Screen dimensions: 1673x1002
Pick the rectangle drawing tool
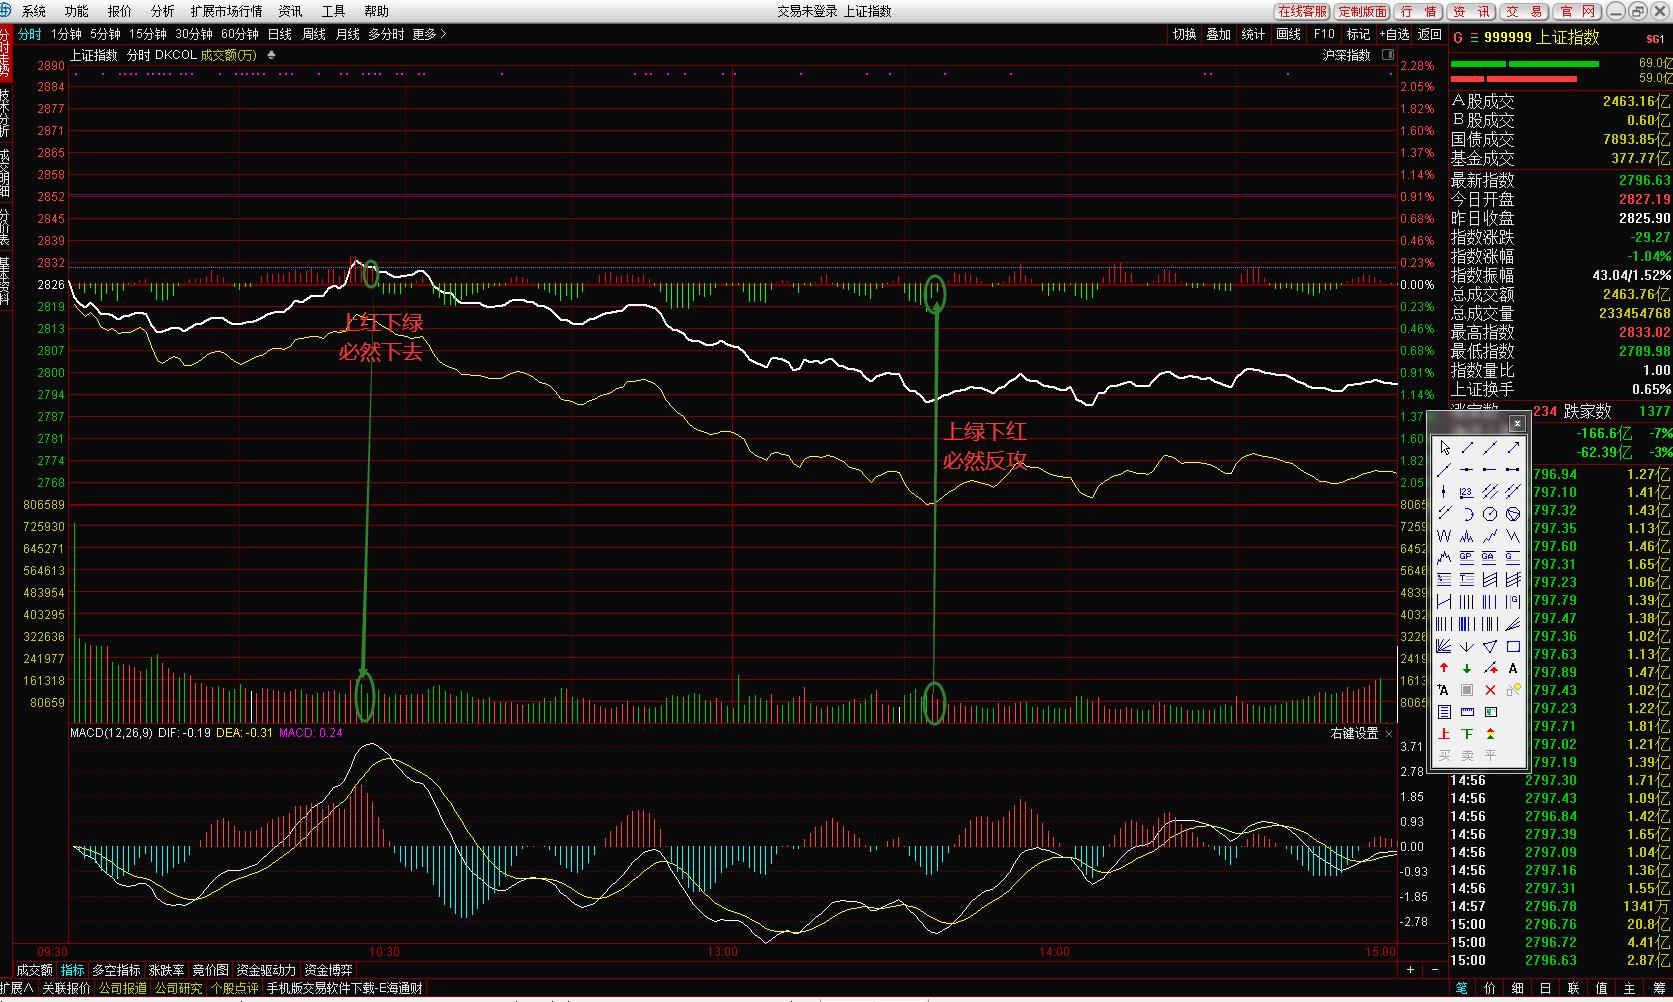[x=1513, y=646]
